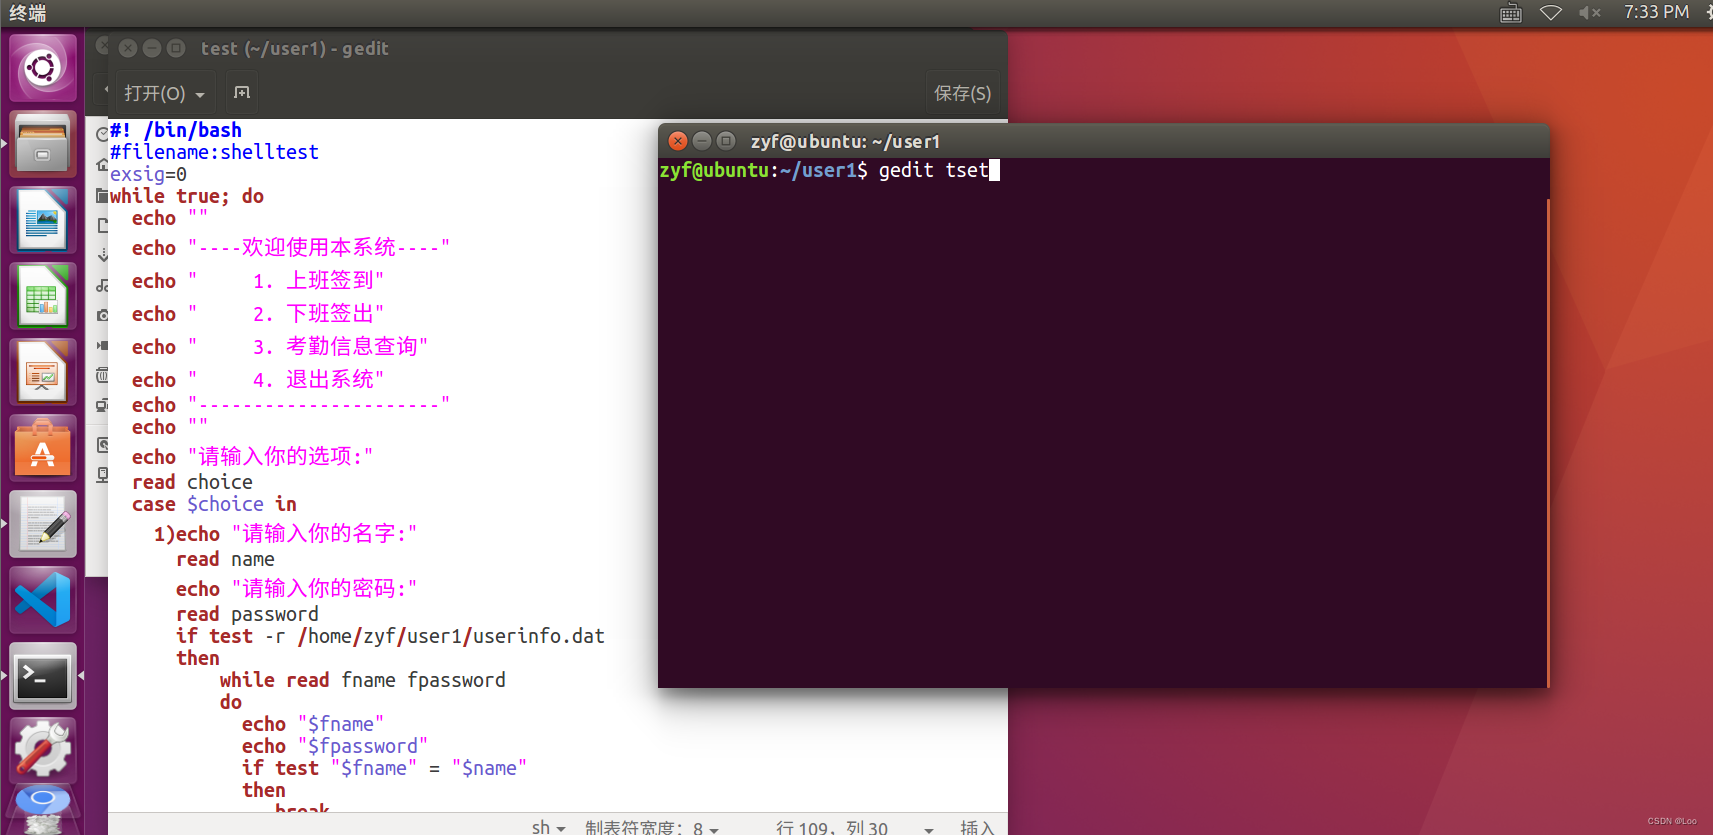This screenshot has height=835, width=1713.
Task: Open the 终端 application menu in the top bar
Action: point(28,13)
